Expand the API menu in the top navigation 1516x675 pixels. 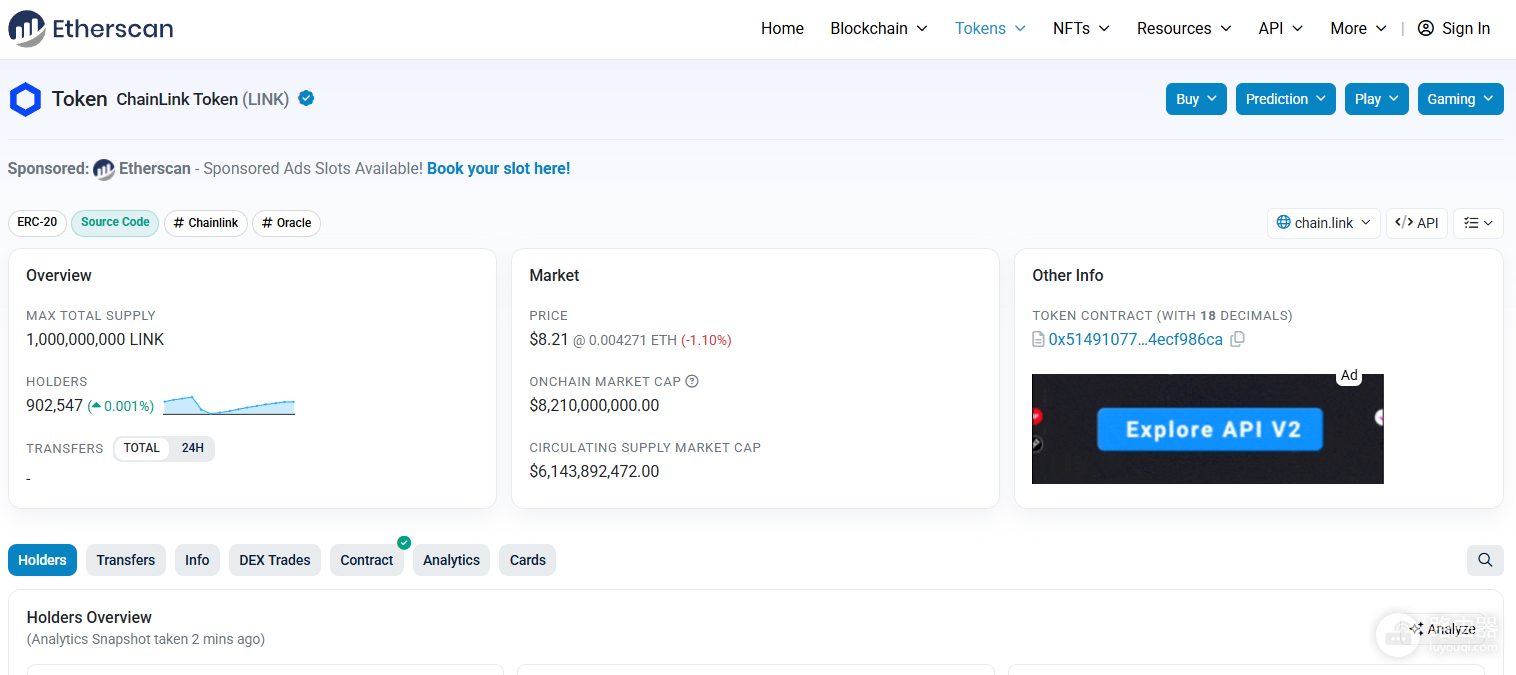point(1281,28)
